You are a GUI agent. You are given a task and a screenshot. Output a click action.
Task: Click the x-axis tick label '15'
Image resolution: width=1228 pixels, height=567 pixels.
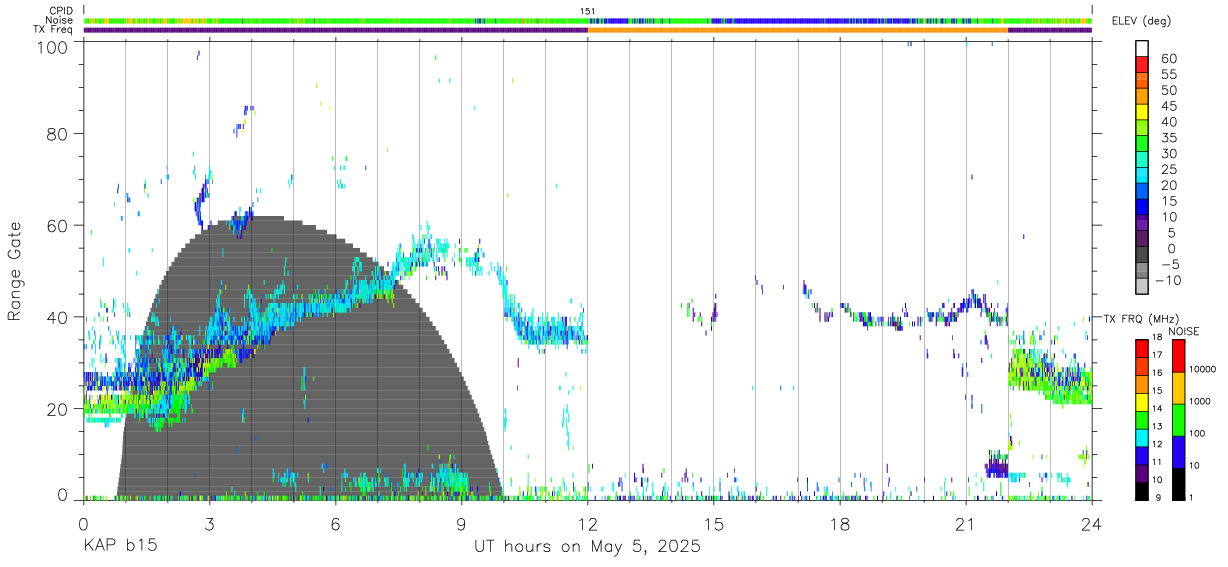(713, 524)
